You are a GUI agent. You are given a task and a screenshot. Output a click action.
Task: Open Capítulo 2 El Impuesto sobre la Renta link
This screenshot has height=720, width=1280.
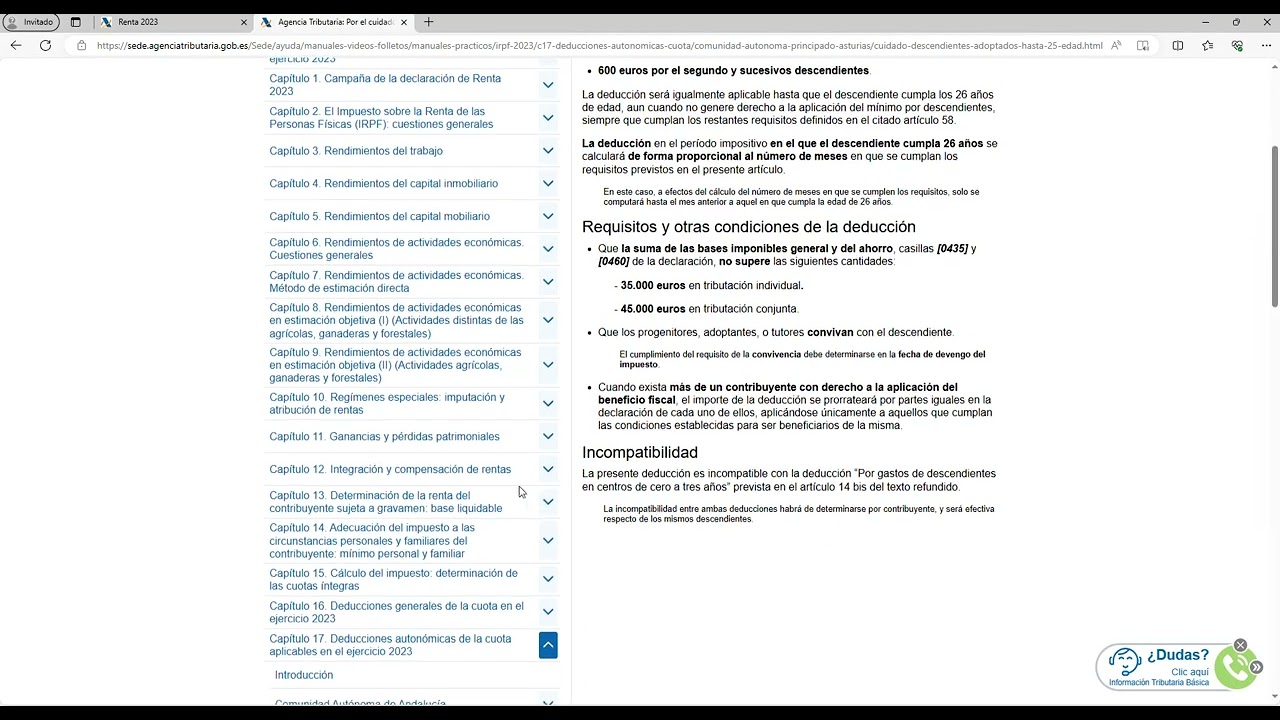tap(381, 118)
